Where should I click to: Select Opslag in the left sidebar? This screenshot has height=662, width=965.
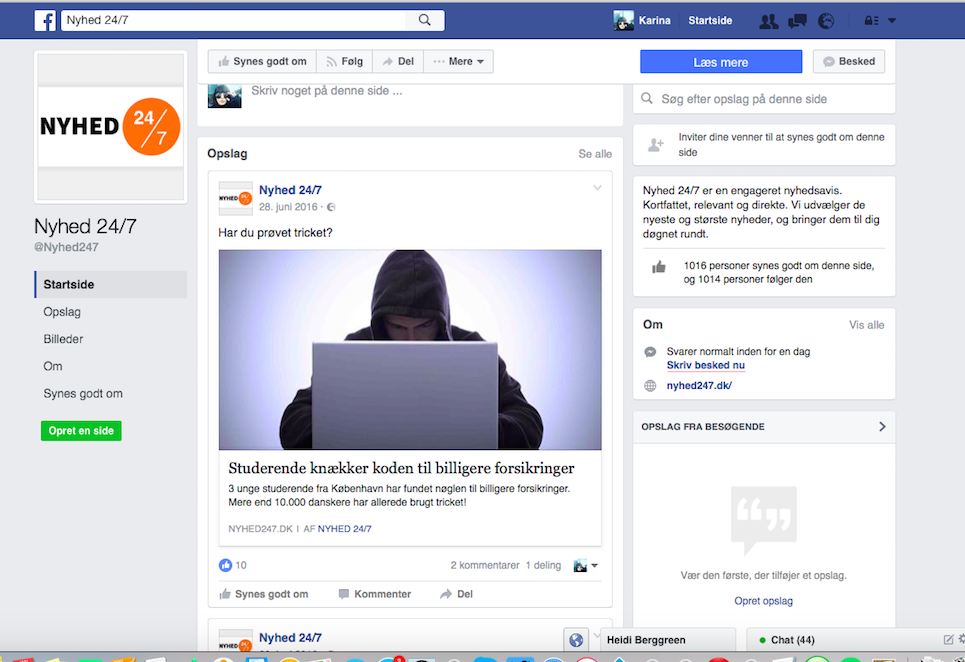coord(62,312)
